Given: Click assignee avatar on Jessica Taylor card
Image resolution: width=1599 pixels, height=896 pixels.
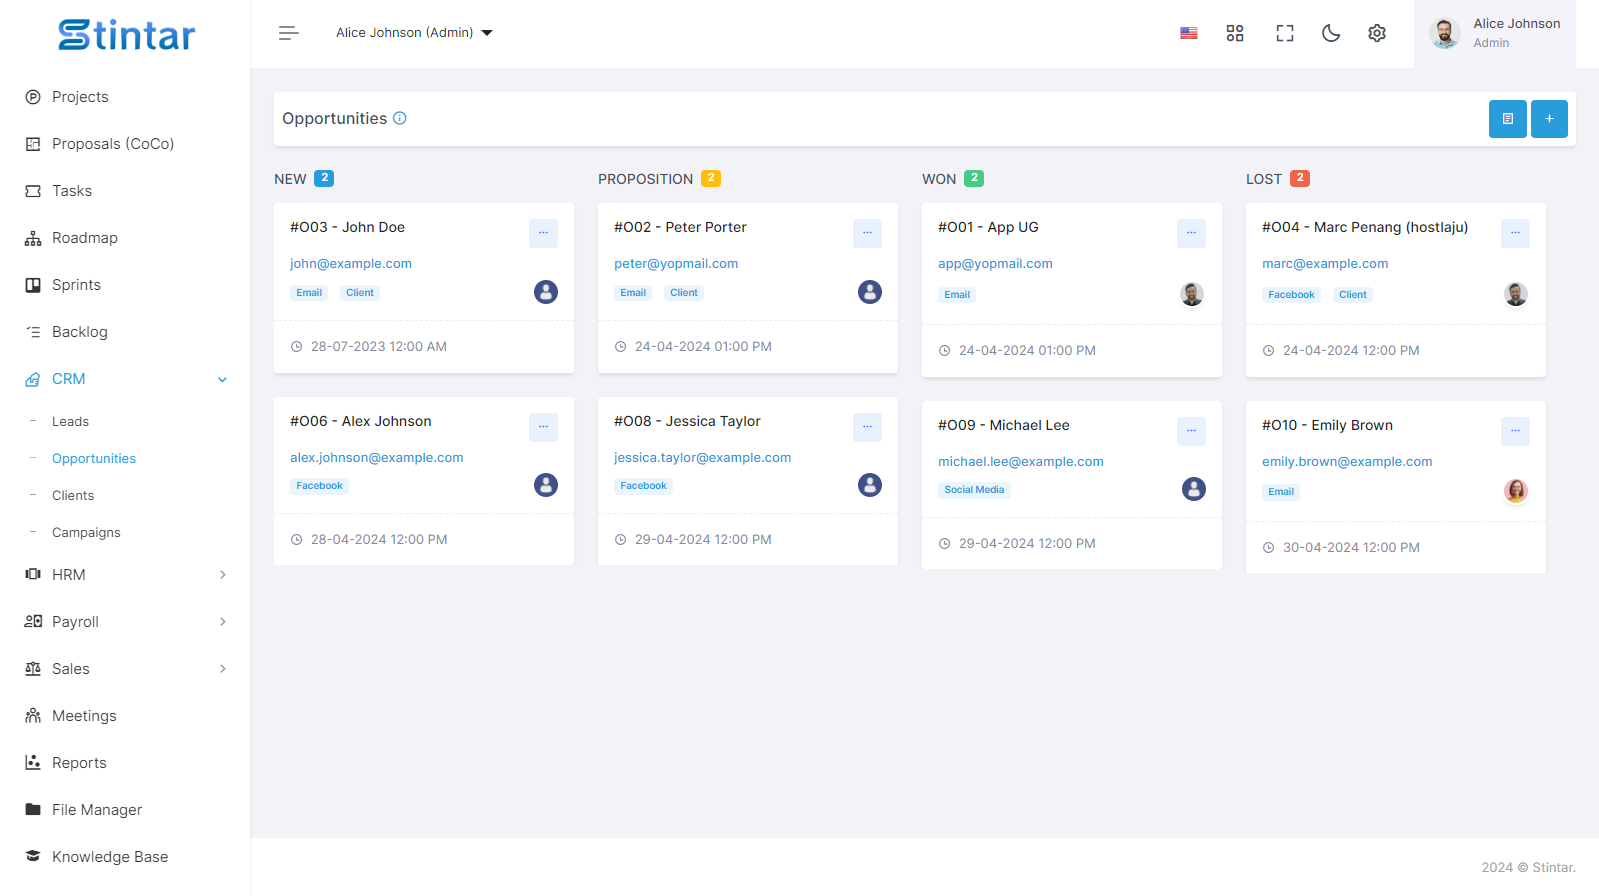Looking at the screenshot, I should pos(870,485).
